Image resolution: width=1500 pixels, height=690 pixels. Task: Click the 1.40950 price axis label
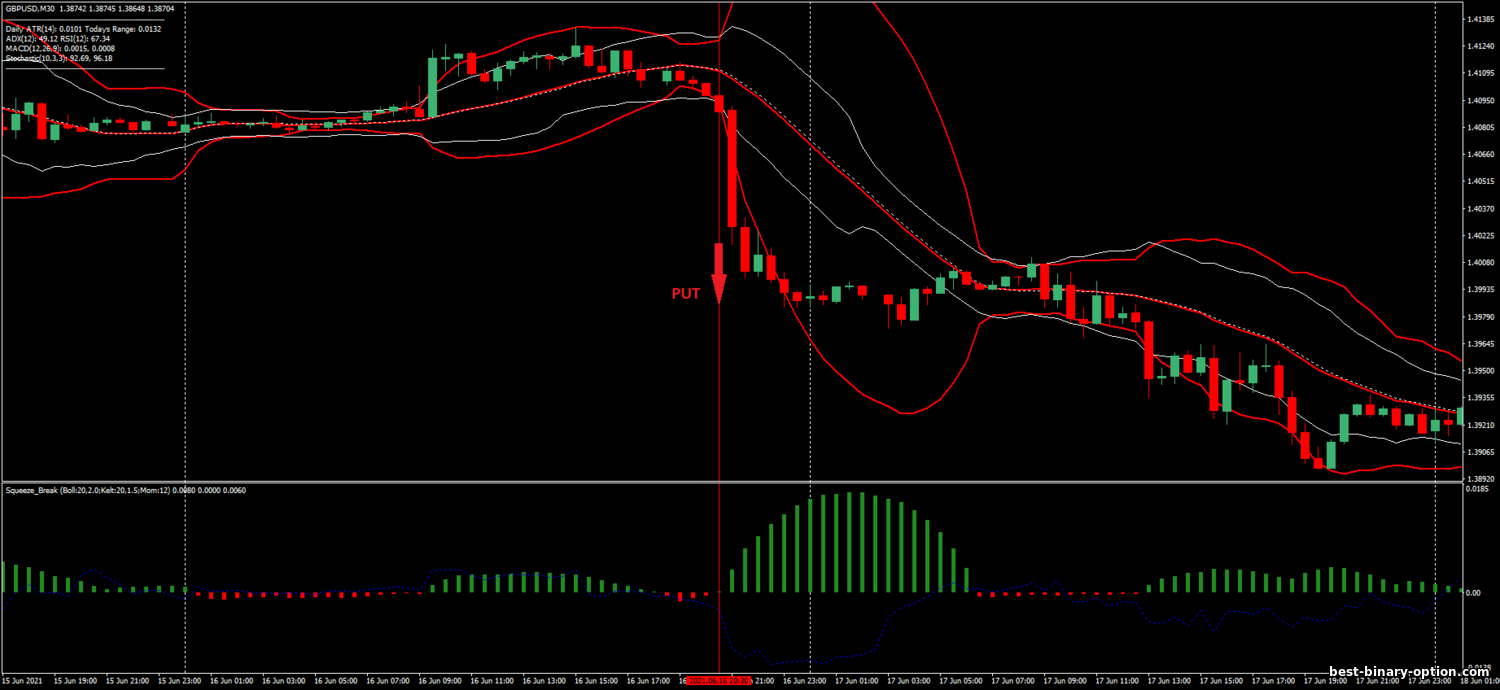click(x=1480, y=100)
